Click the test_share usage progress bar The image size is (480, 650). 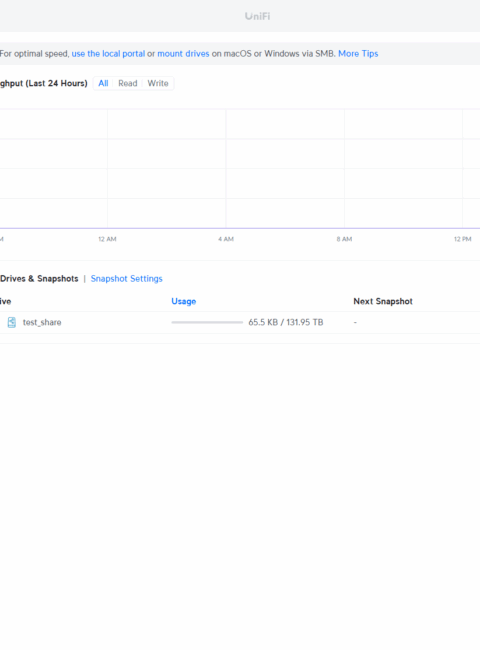click(207, 322)
